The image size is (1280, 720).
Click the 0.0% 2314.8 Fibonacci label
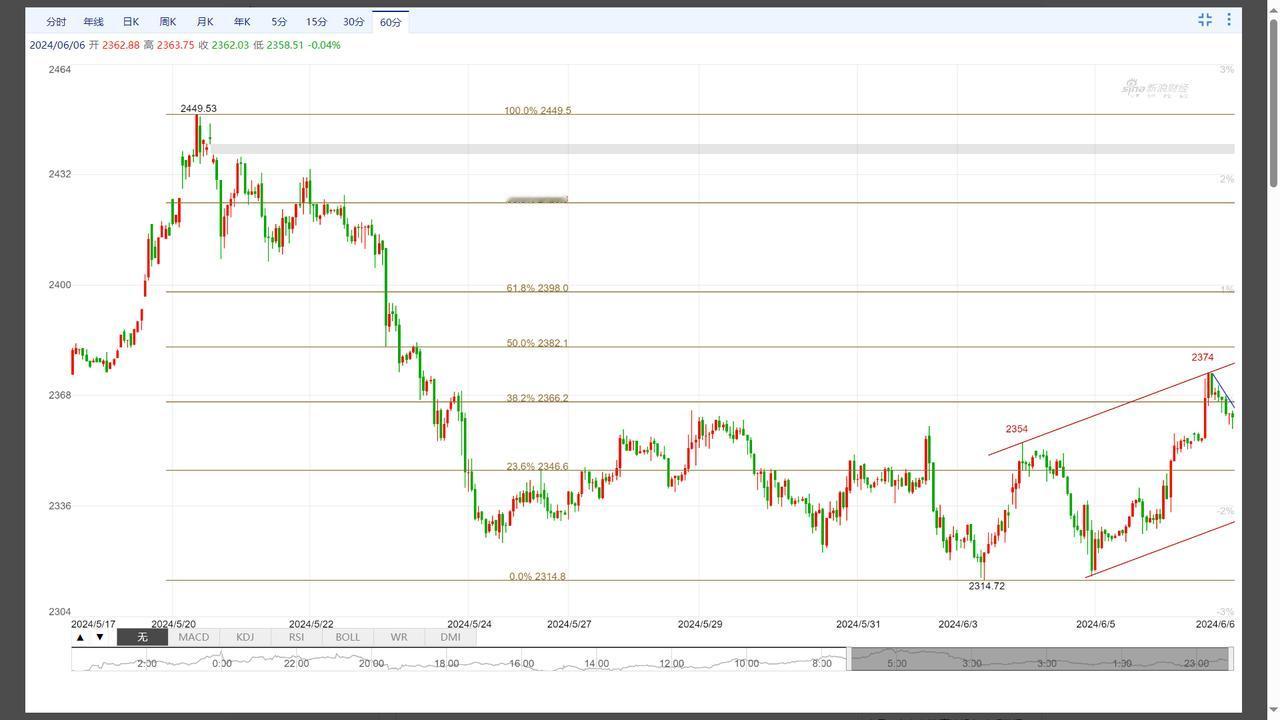click(537, 576)
